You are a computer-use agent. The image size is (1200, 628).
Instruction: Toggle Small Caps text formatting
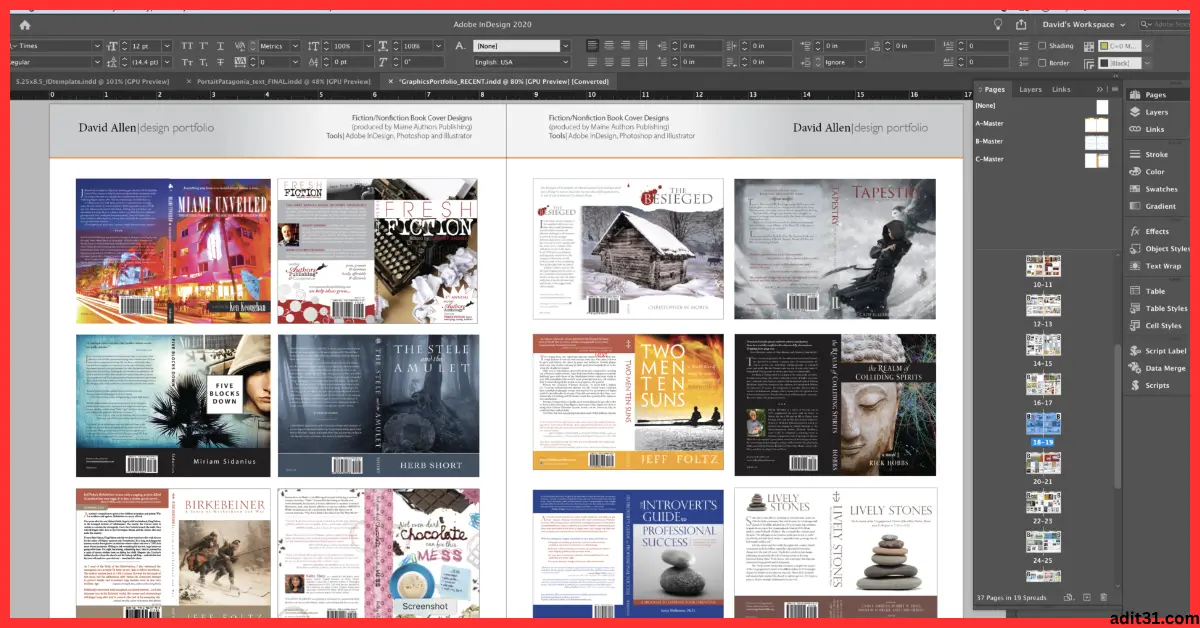pyautogui.click(x=188, y=62)
